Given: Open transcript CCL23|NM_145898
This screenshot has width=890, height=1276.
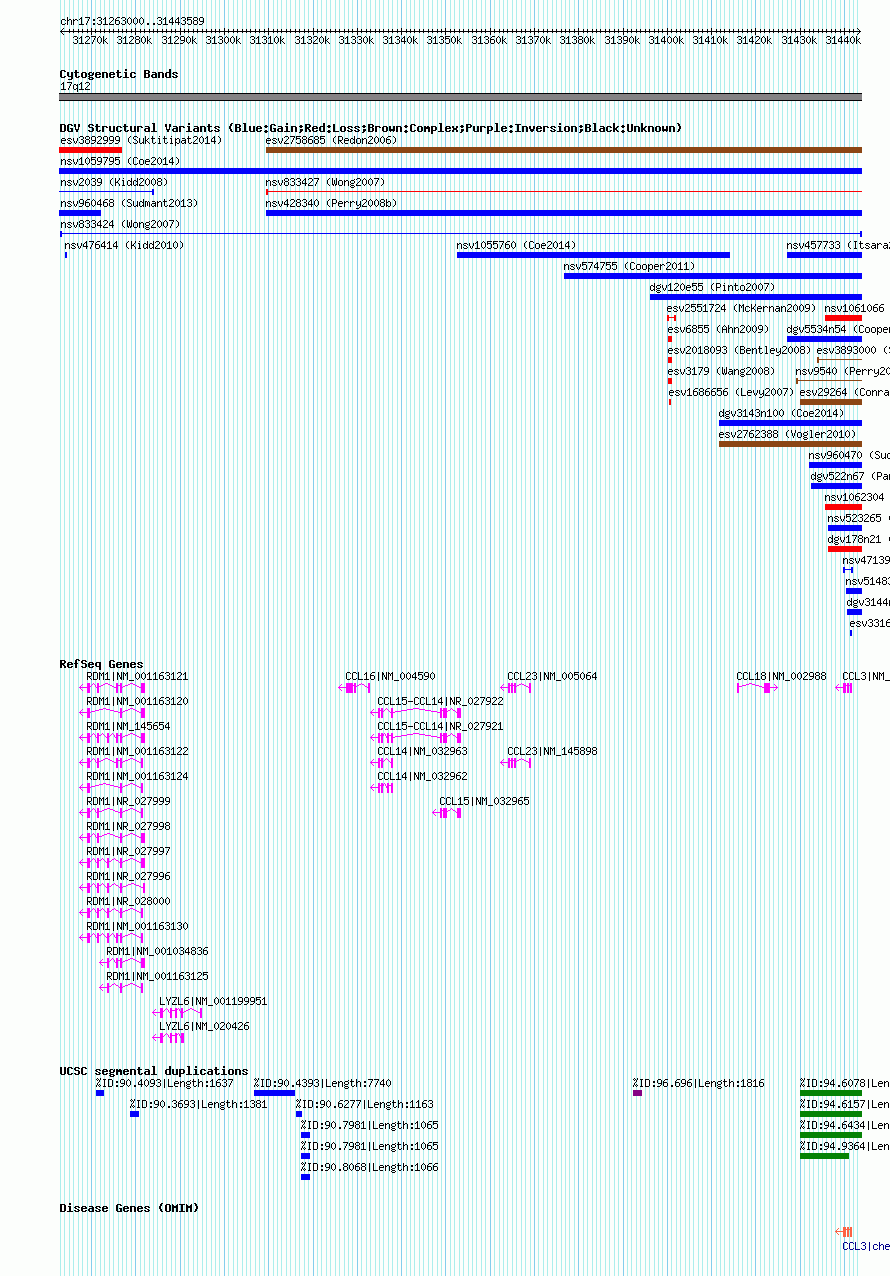Looking at the screenshot, I should click(552, 751).
